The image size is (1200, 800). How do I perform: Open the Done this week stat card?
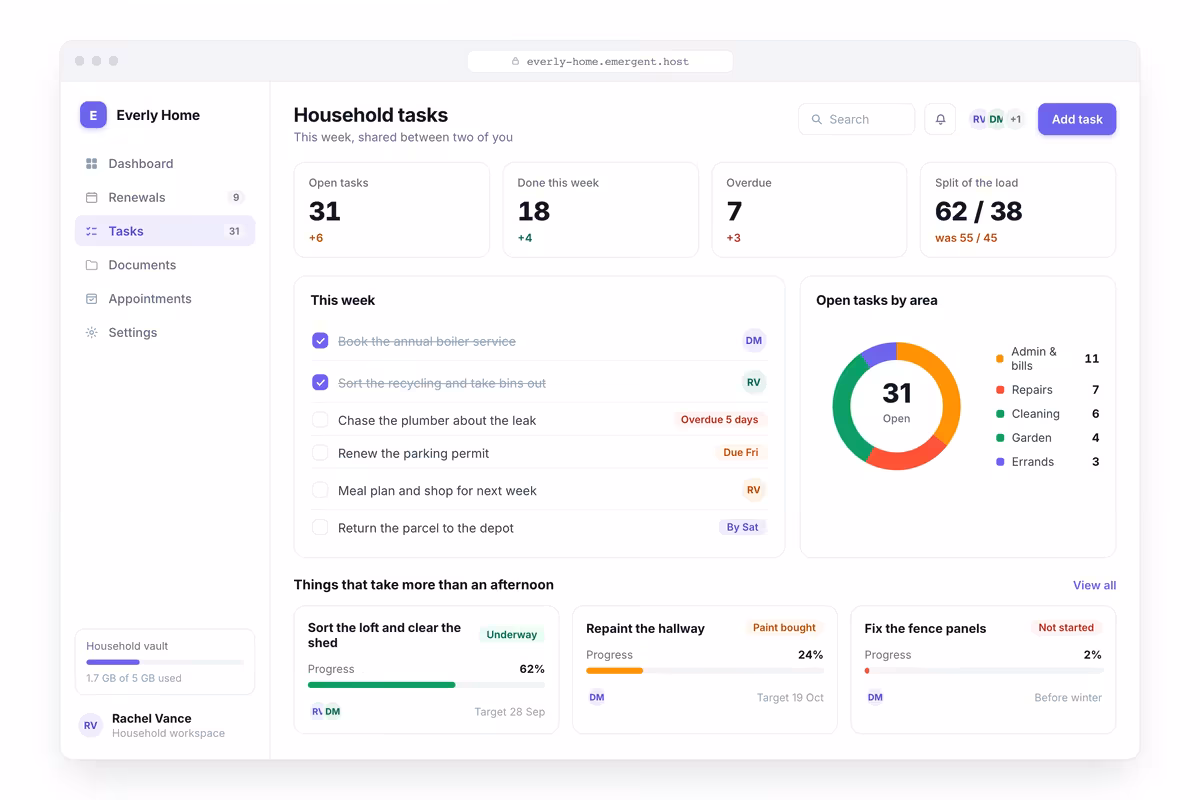click(601, 210)
